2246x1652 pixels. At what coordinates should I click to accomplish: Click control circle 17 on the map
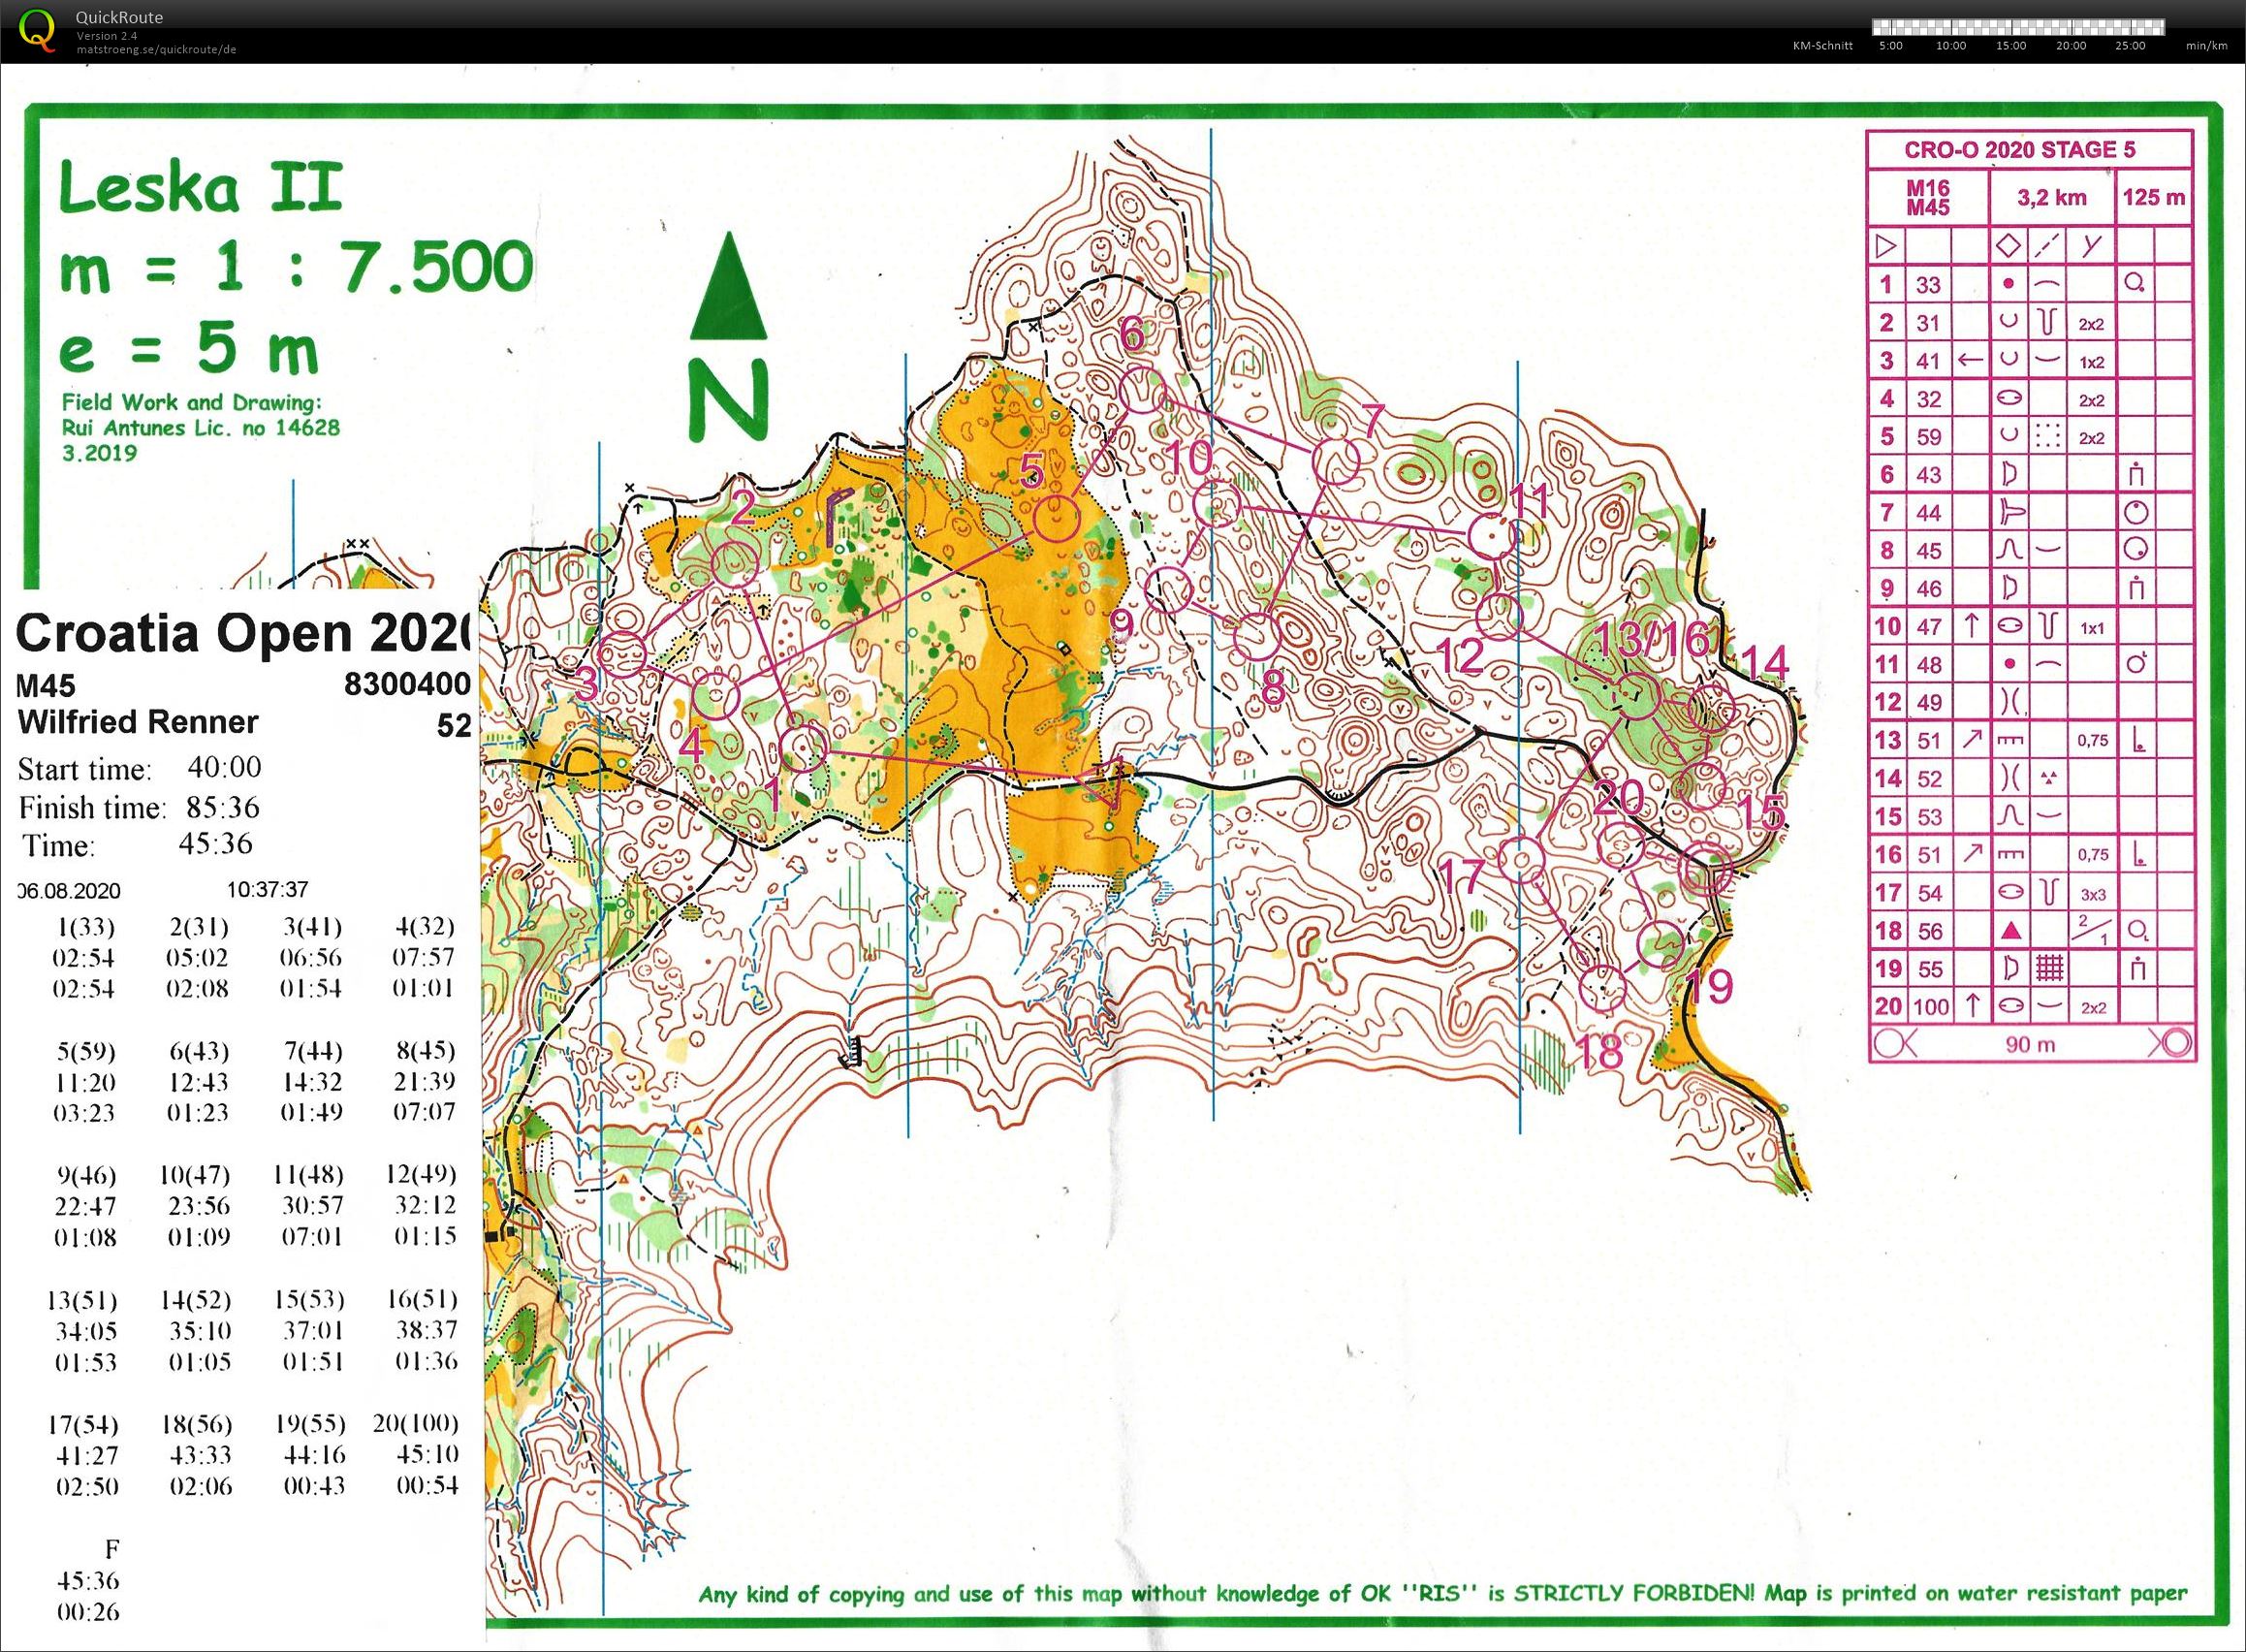click(1521, 858)
